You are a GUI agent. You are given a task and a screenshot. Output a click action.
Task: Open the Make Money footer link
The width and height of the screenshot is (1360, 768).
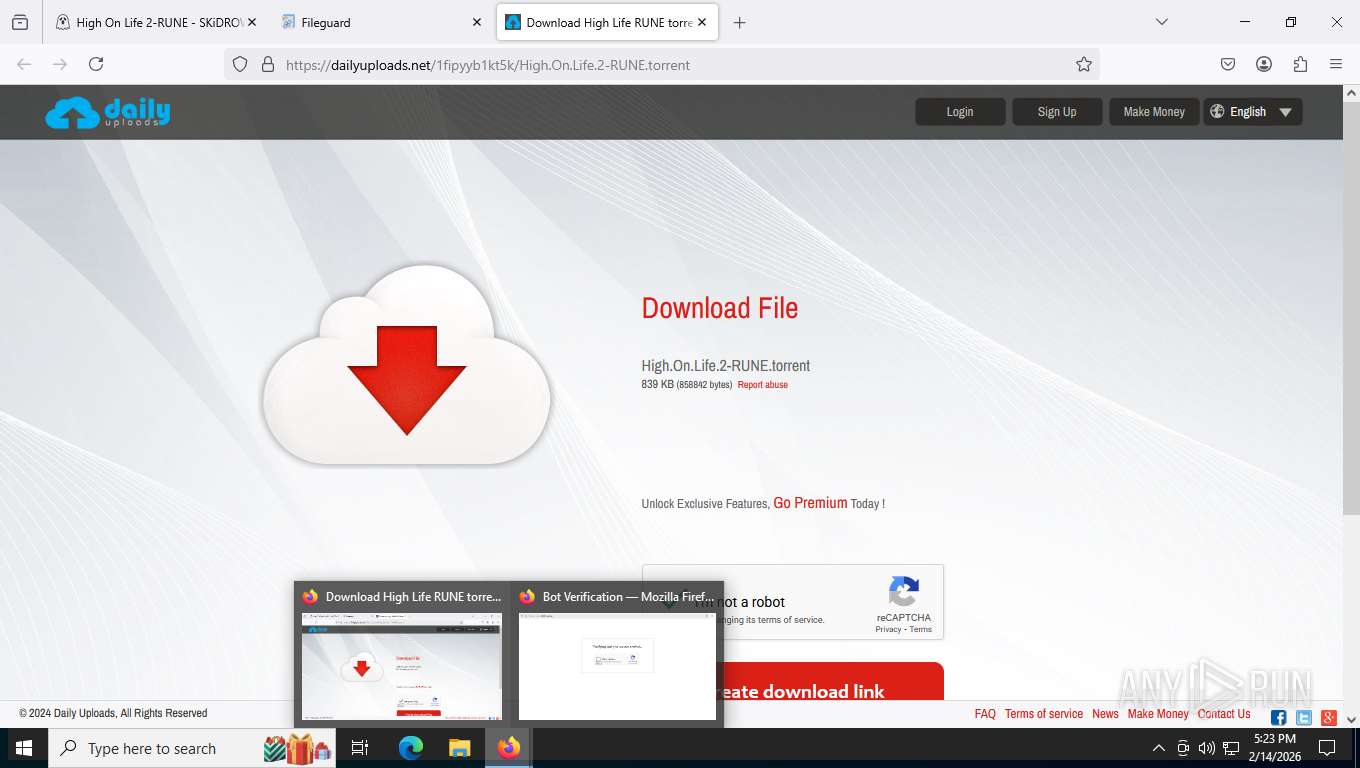tap(1158, 714)
